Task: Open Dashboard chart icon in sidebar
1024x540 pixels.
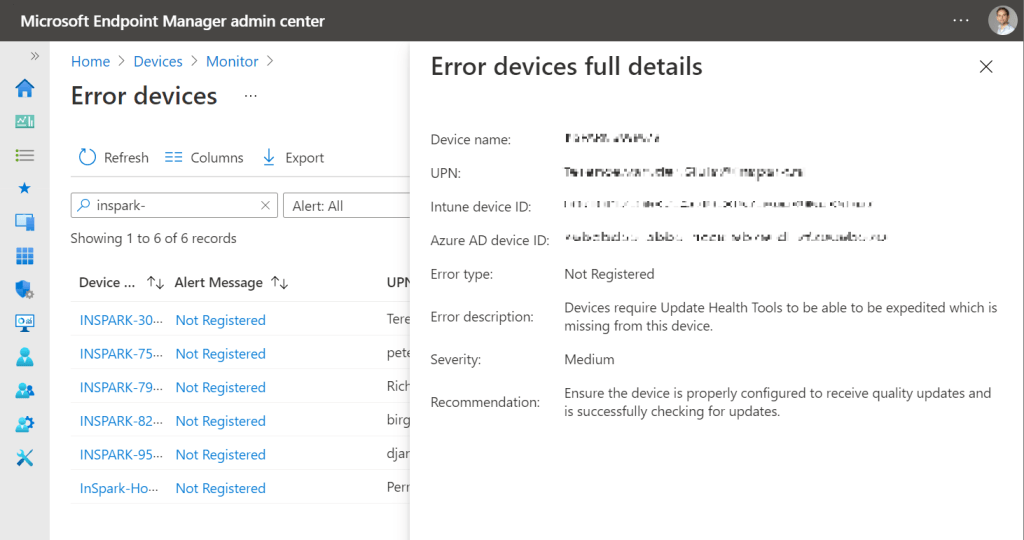Action: [x=25, y=121]
